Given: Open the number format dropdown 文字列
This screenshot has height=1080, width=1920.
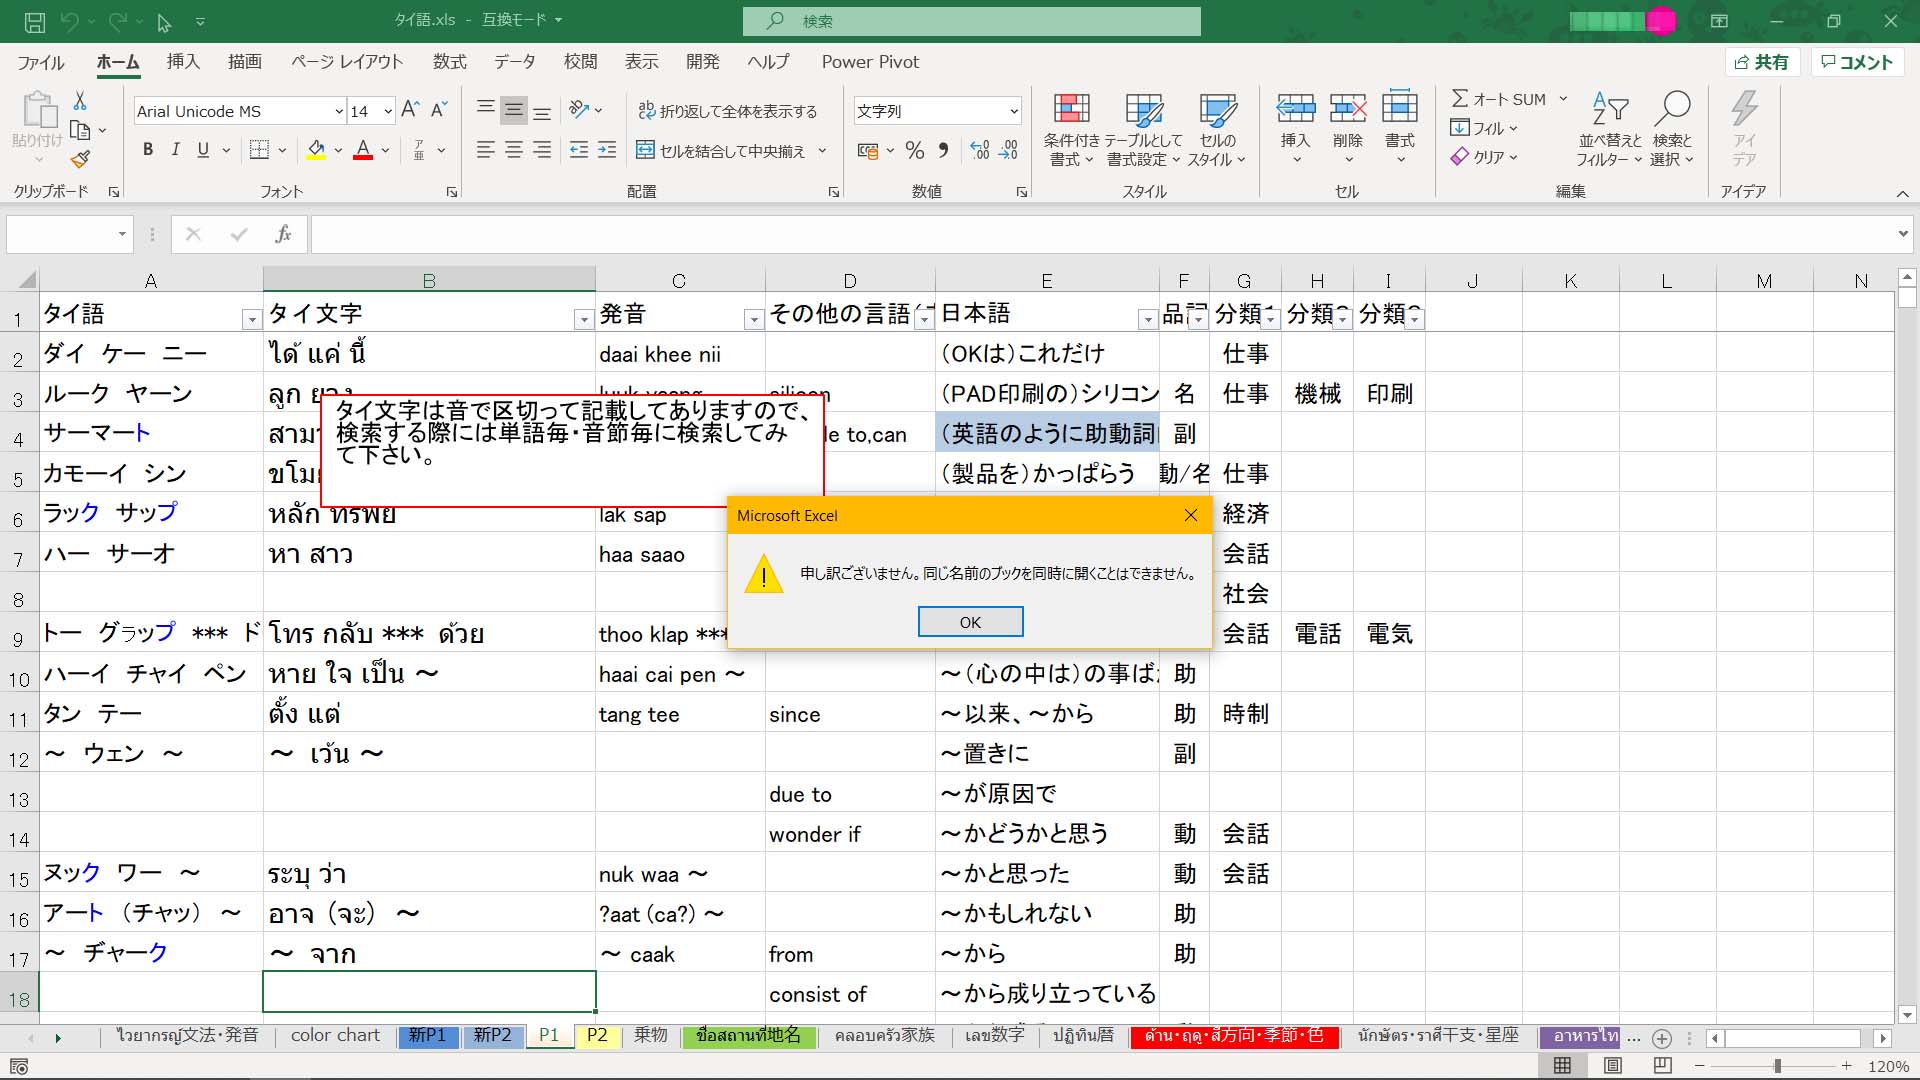Looking at the screenshot, I should coord(1013,111).
